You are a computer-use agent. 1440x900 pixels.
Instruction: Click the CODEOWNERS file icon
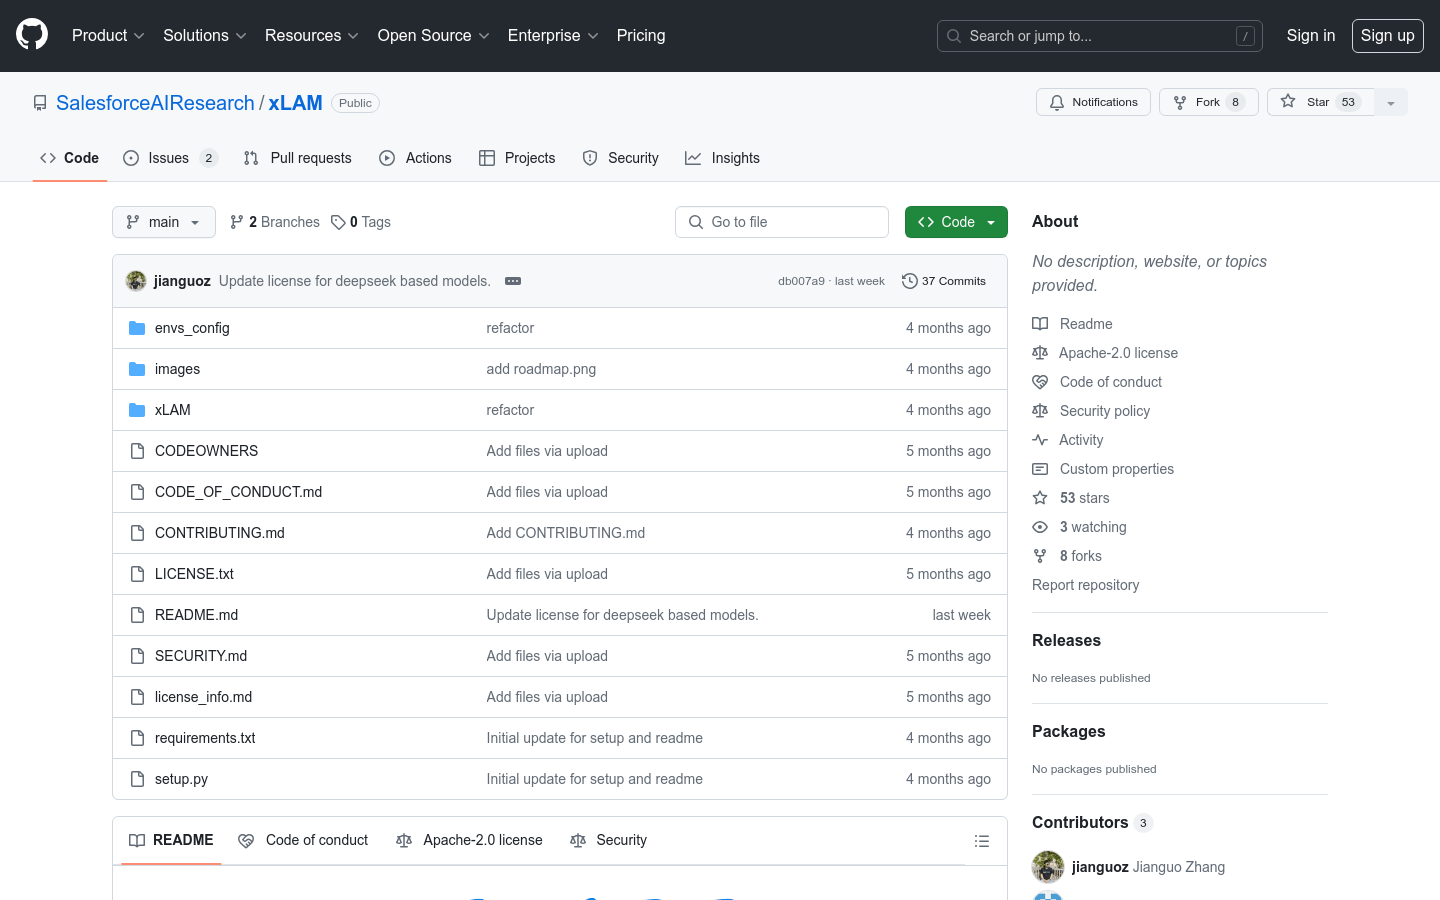click(x=137, y=451)
